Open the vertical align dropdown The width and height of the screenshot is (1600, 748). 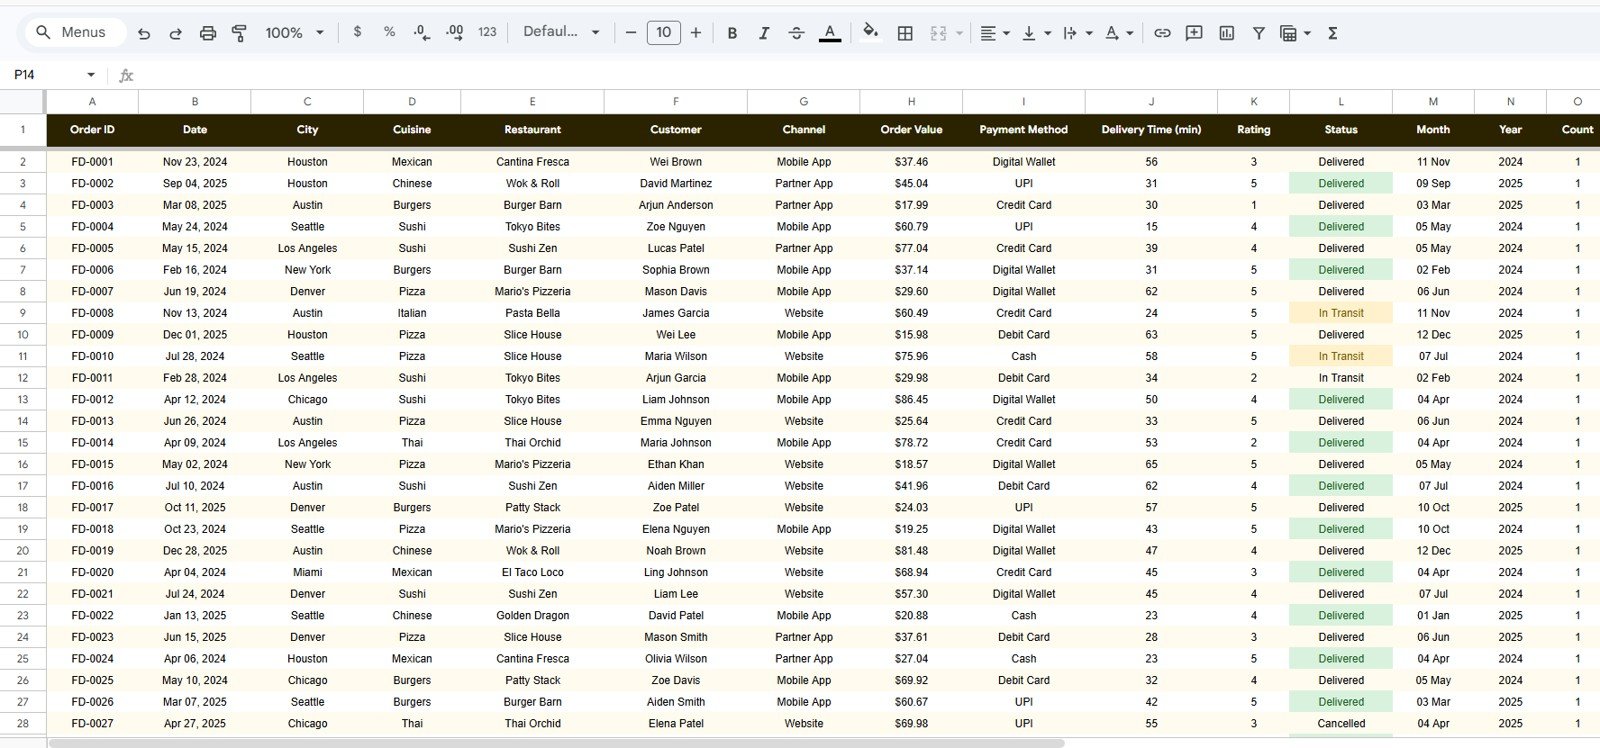(x=1036, y=33)
